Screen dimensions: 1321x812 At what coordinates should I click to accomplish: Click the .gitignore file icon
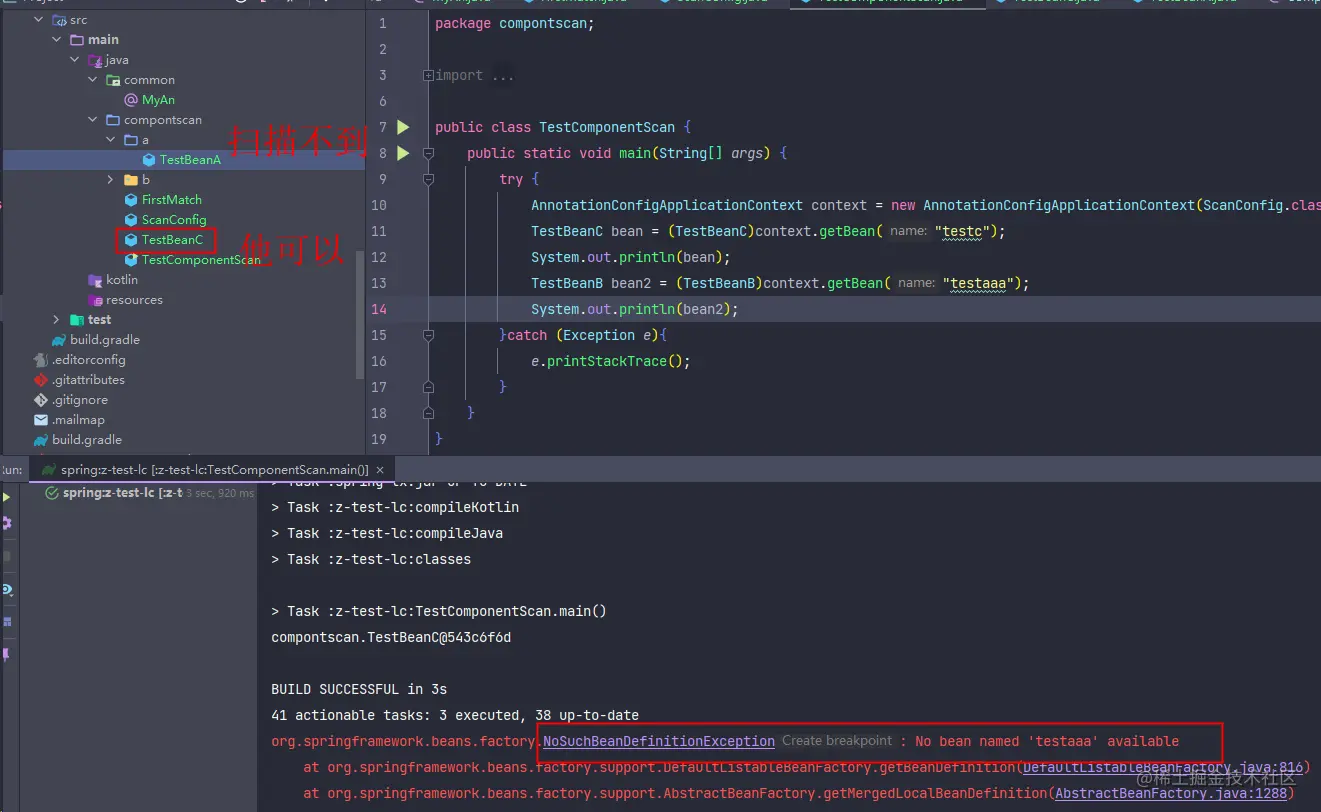(x=41, y=400)
